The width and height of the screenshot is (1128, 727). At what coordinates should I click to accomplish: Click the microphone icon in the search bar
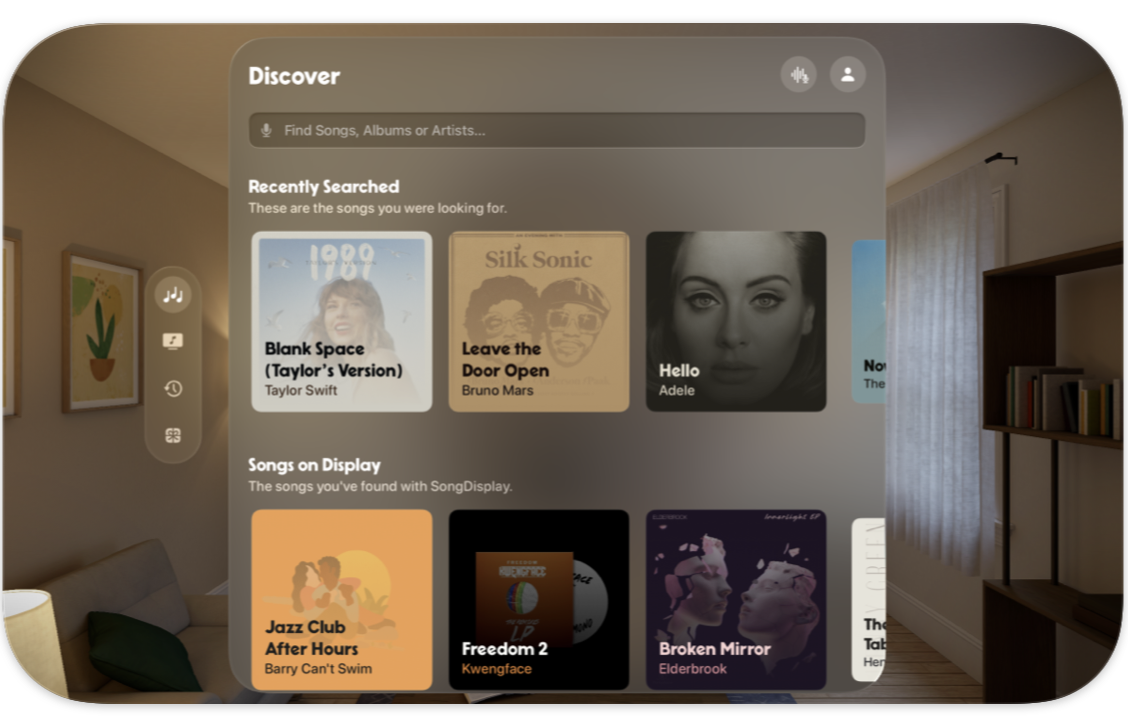click(x=266, y=129)
